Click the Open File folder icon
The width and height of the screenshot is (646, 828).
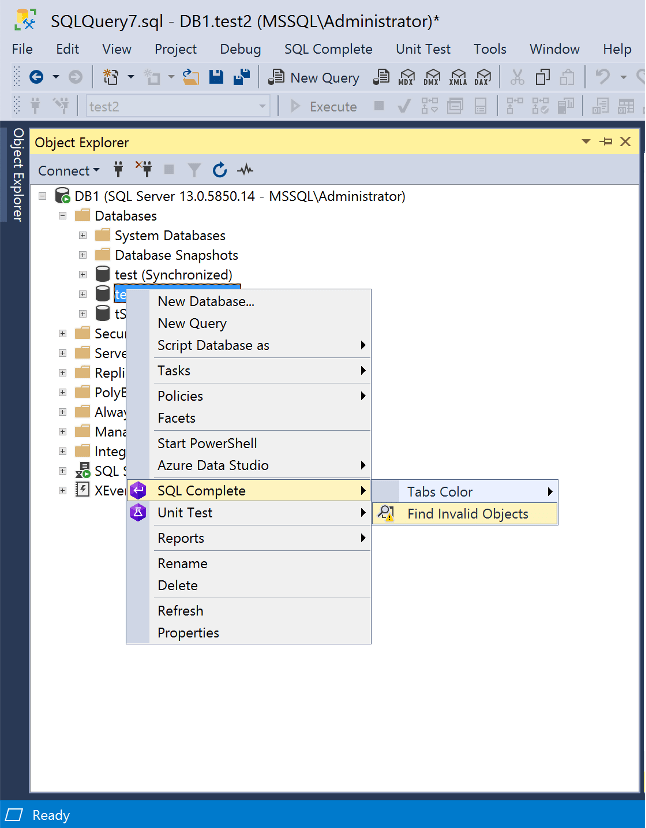[x=191, y=78]
